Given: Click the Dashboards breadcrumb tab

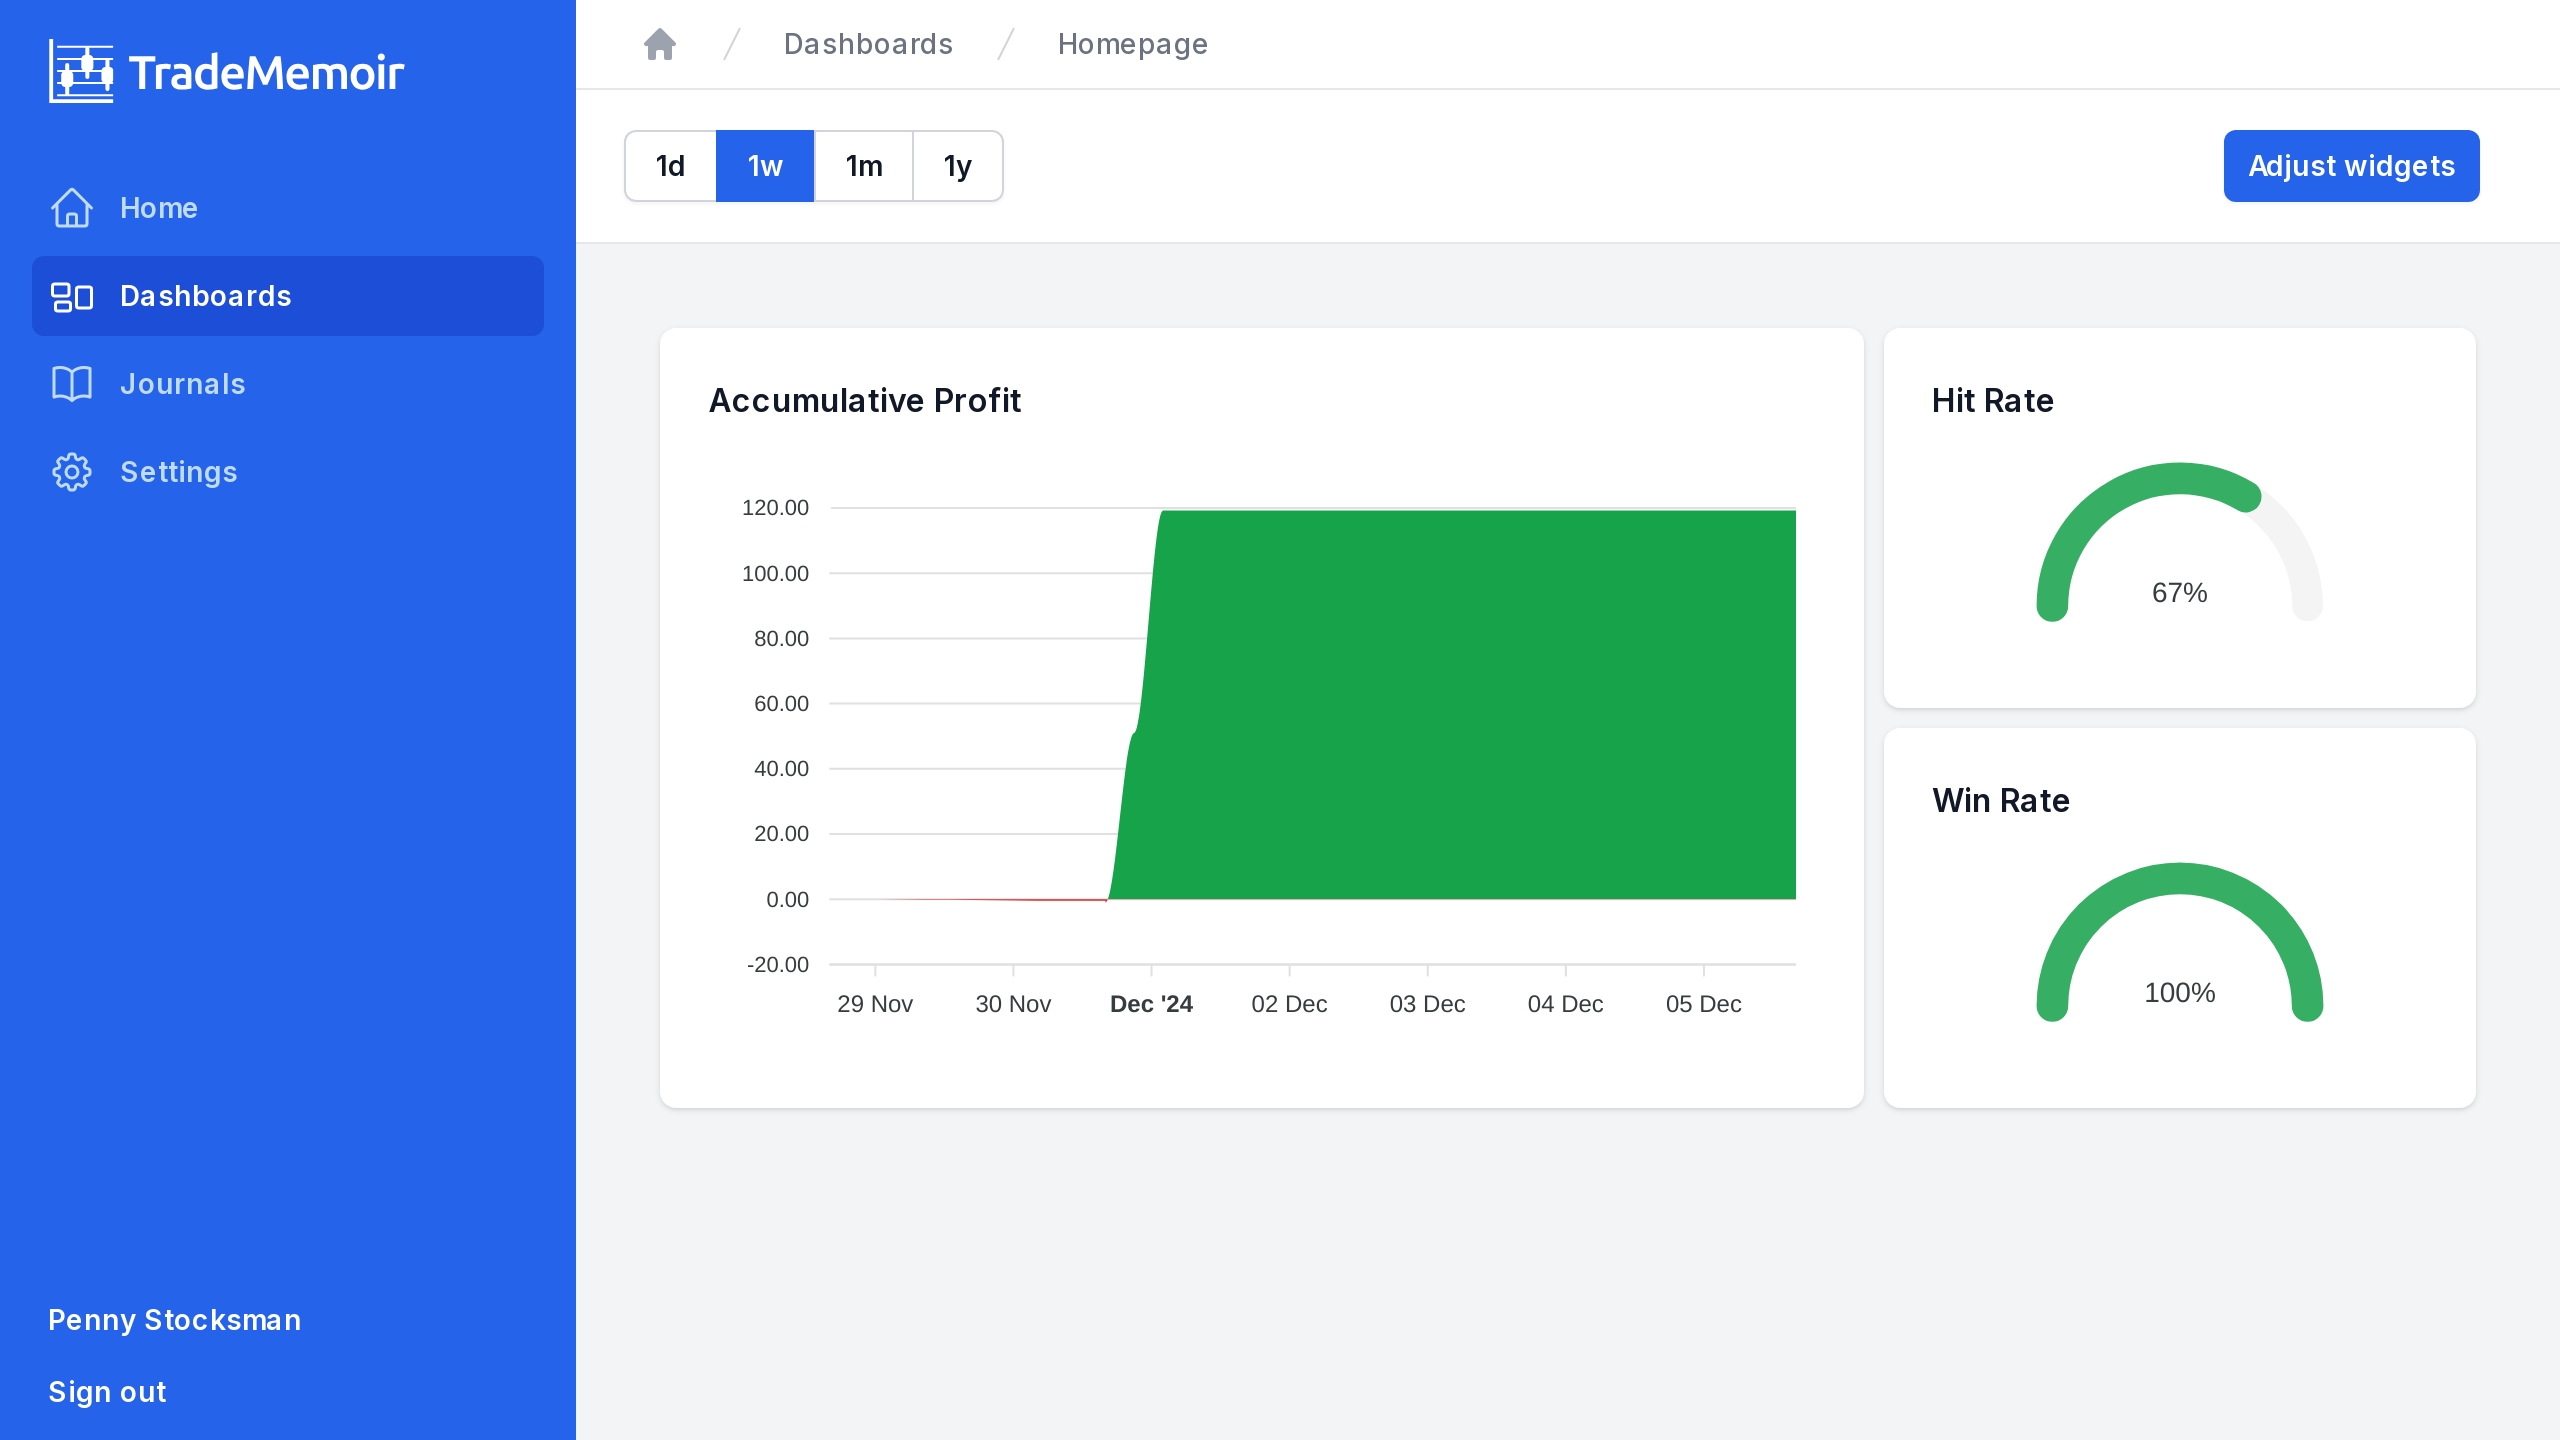Looking at the screenshot, I should [x=869, y=44].
